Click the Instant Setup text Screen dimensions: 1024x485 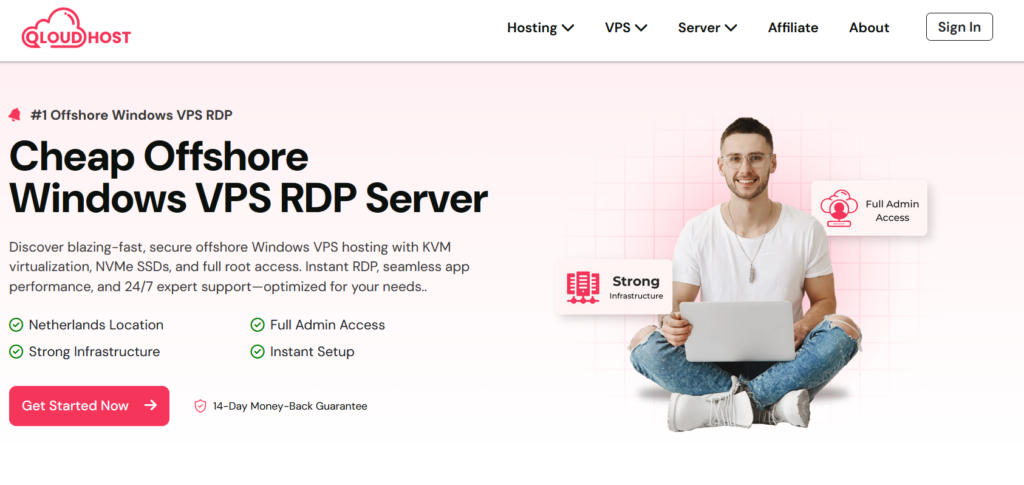point(312,352)
